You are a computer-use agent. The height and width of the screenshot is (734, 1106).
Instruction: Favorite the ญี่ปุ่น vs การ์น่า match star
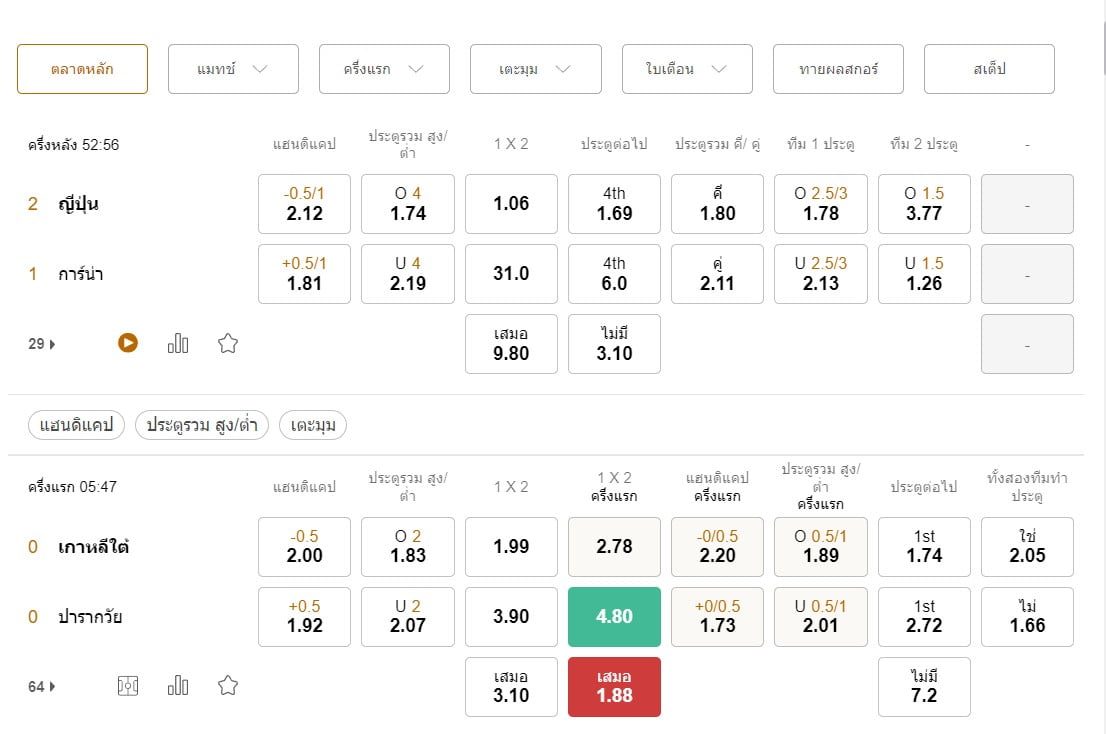pos(228,343)
